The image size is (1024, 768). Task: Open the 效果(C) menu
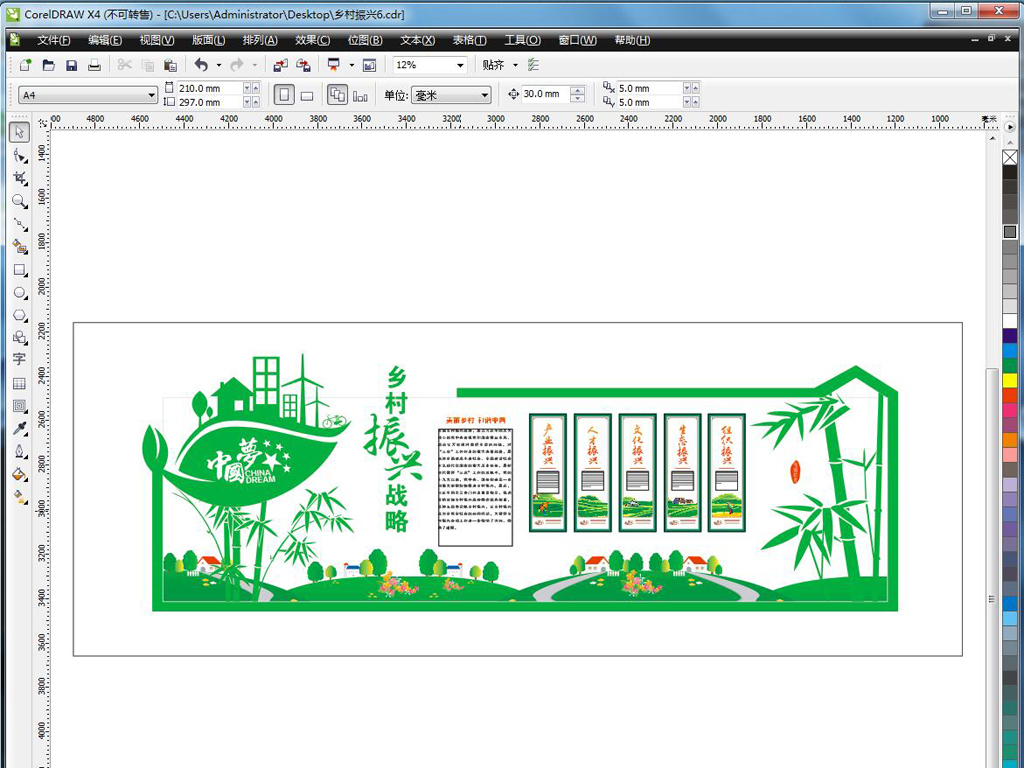pos(312,40)
